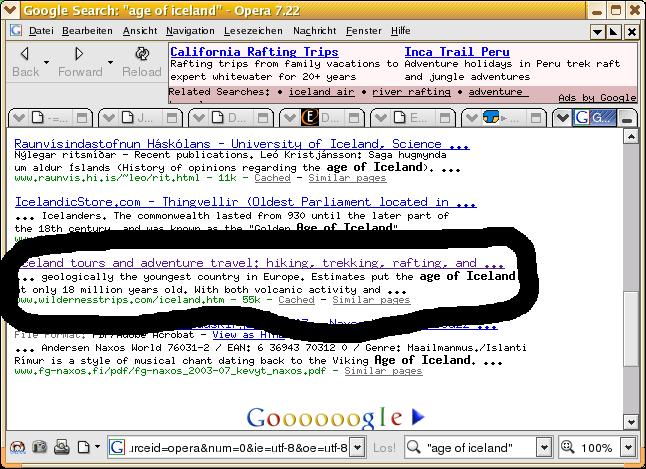Screen dimensions: 646x469
Task: Click the magnifier icon in the search field
Action: tap(414, 447)
